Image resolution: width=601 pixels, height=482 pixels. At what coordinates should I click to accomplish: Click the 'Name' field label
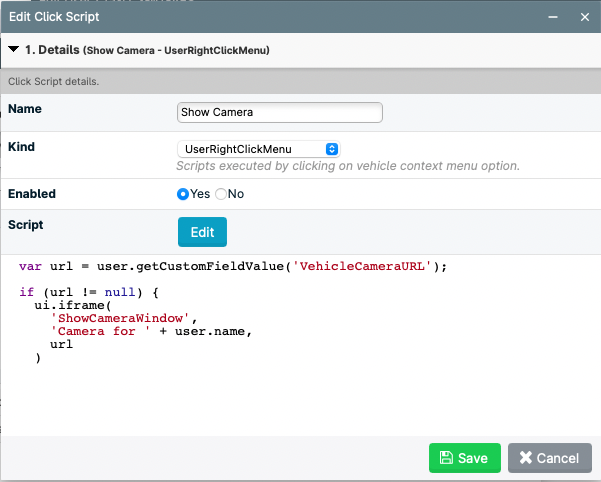click(25, 108)
